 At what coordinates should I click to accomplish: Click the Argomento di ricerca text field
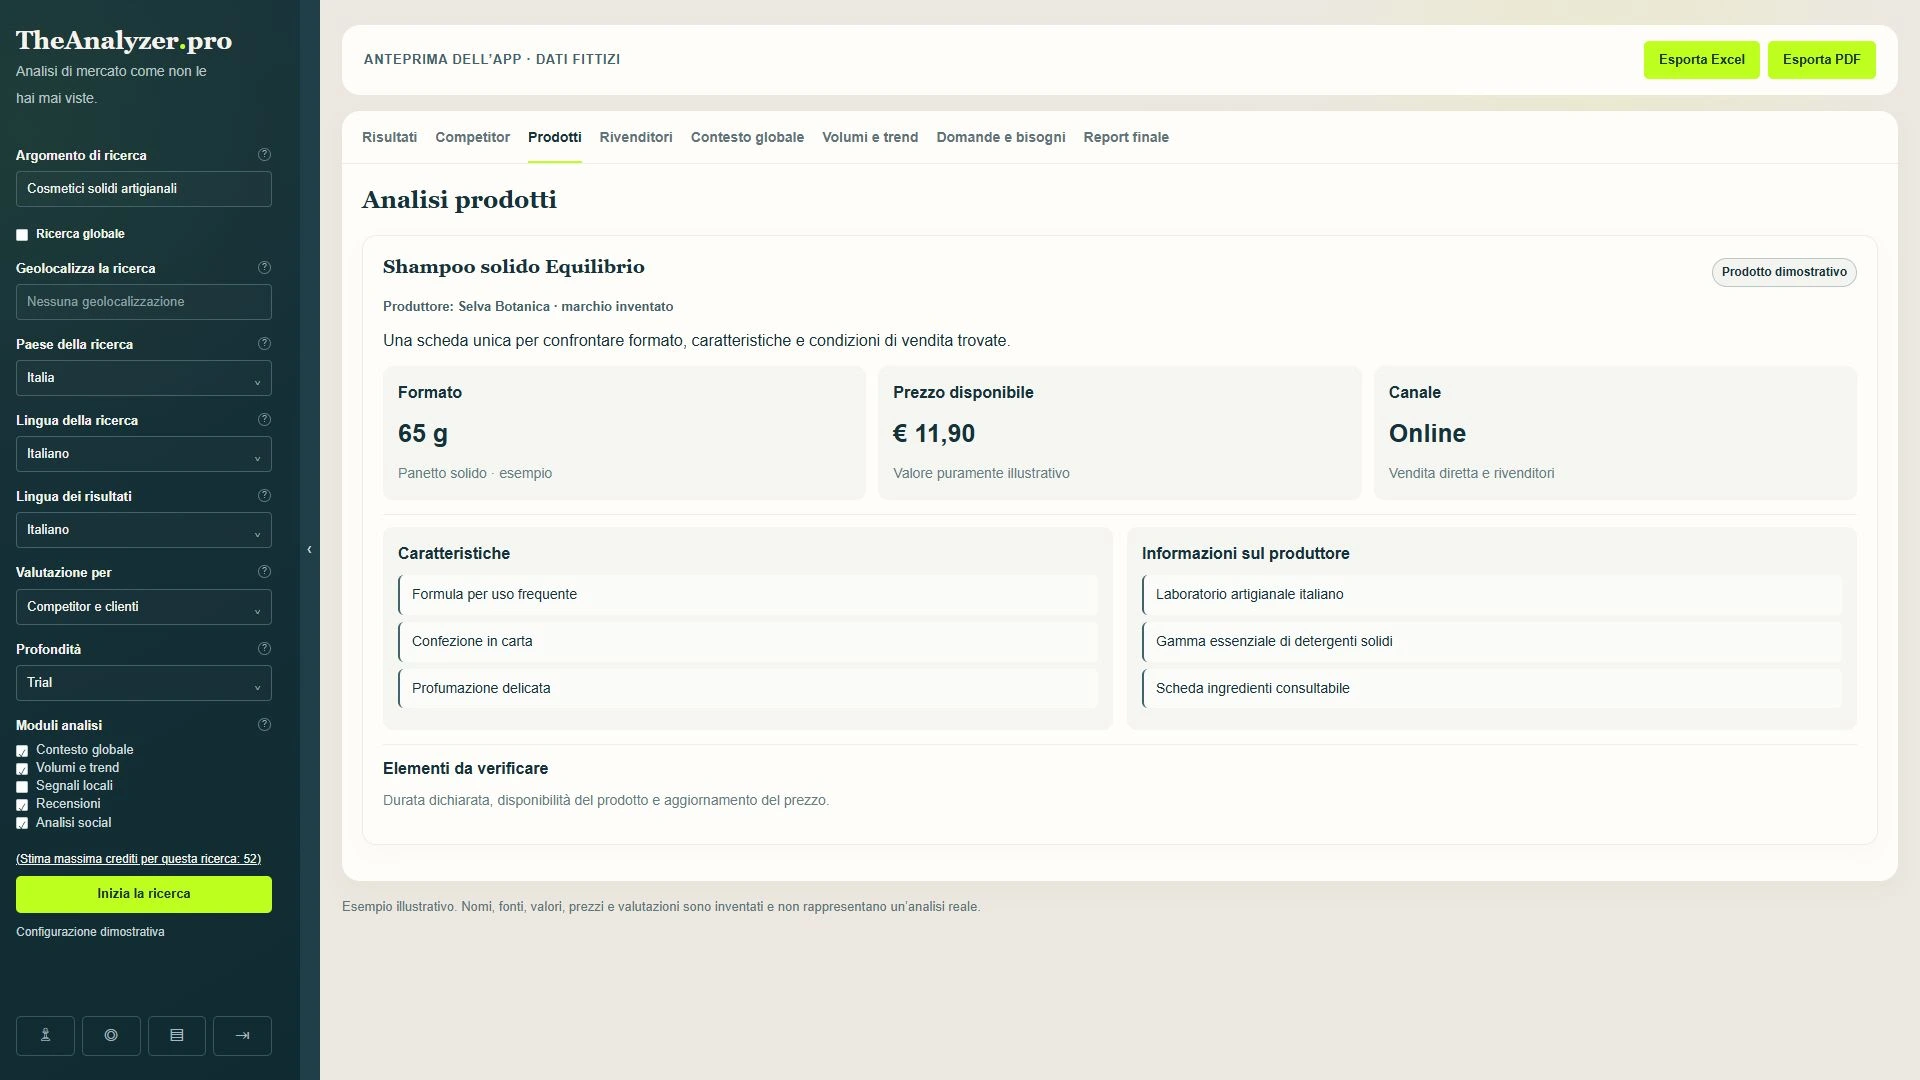coord(144,189)
